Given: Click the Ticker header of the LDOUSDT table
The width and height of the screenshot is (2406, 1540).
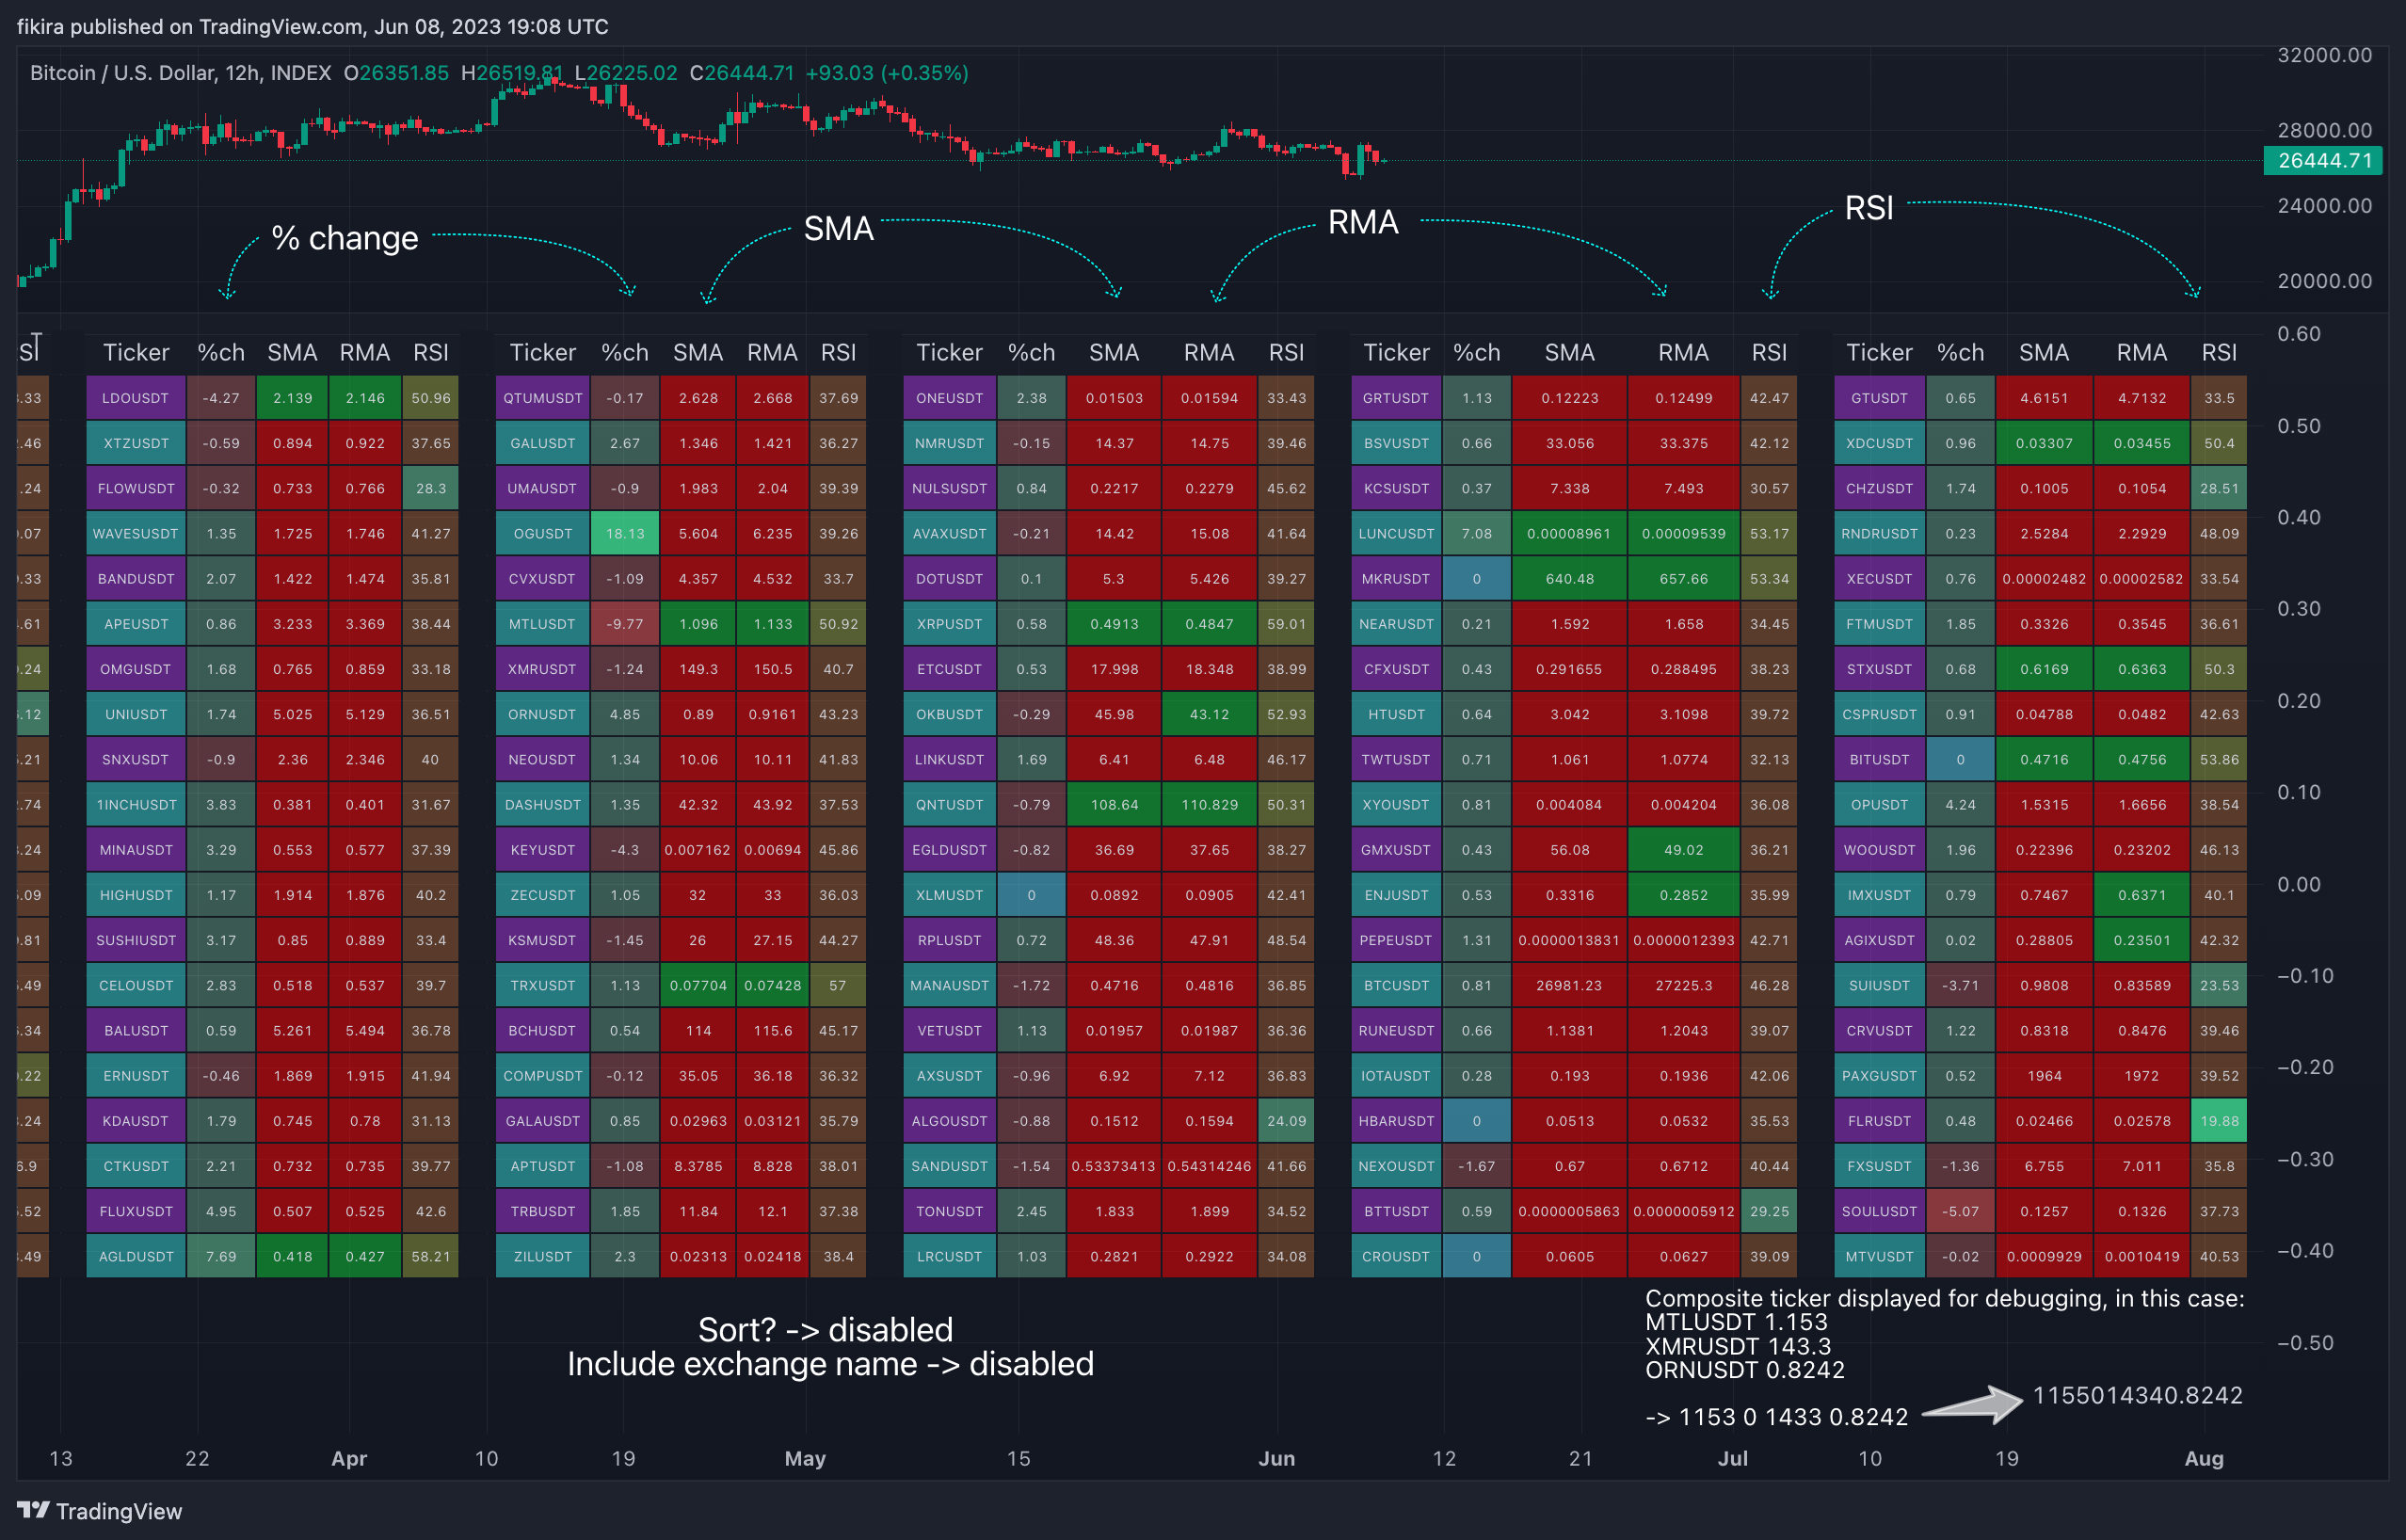Looking at the screenshot, I should pyautogui.click(x=136, y=352).
